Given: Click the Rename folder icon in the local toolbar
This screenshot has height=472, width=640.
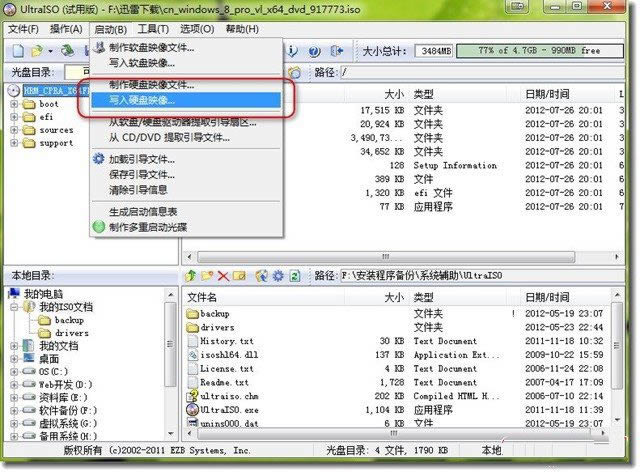Looking at the screenshot, I should coord(239,276).
